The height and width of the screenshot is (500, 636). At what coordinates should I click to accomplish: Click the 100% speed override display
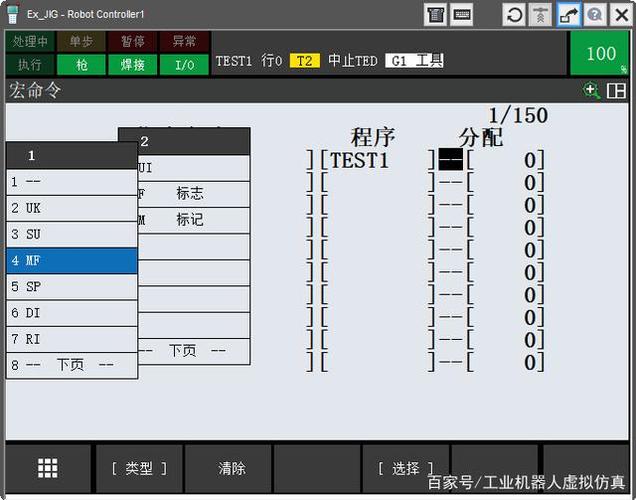point(599,54)
